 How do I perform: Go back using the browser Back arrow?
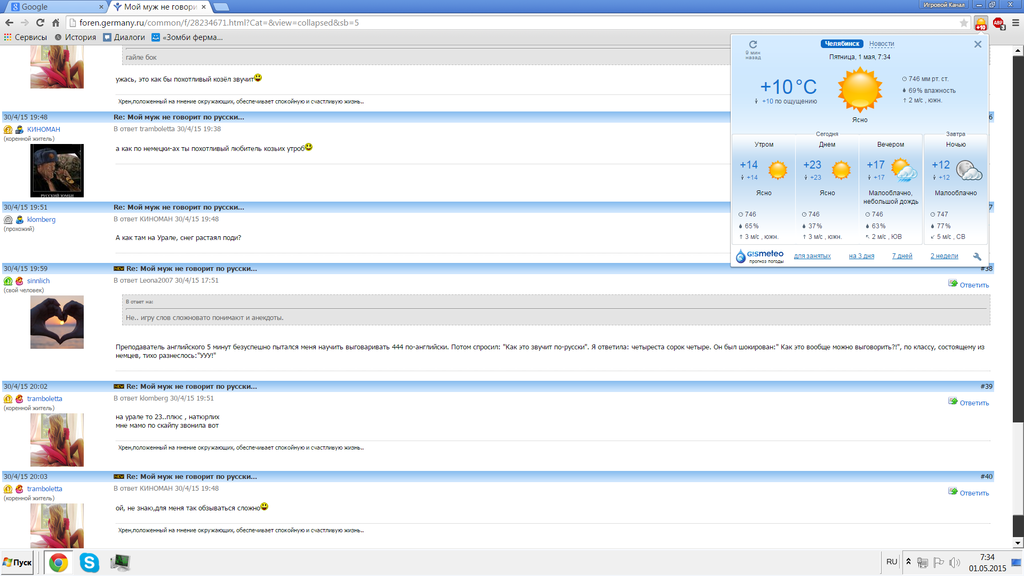coord(9,23)
